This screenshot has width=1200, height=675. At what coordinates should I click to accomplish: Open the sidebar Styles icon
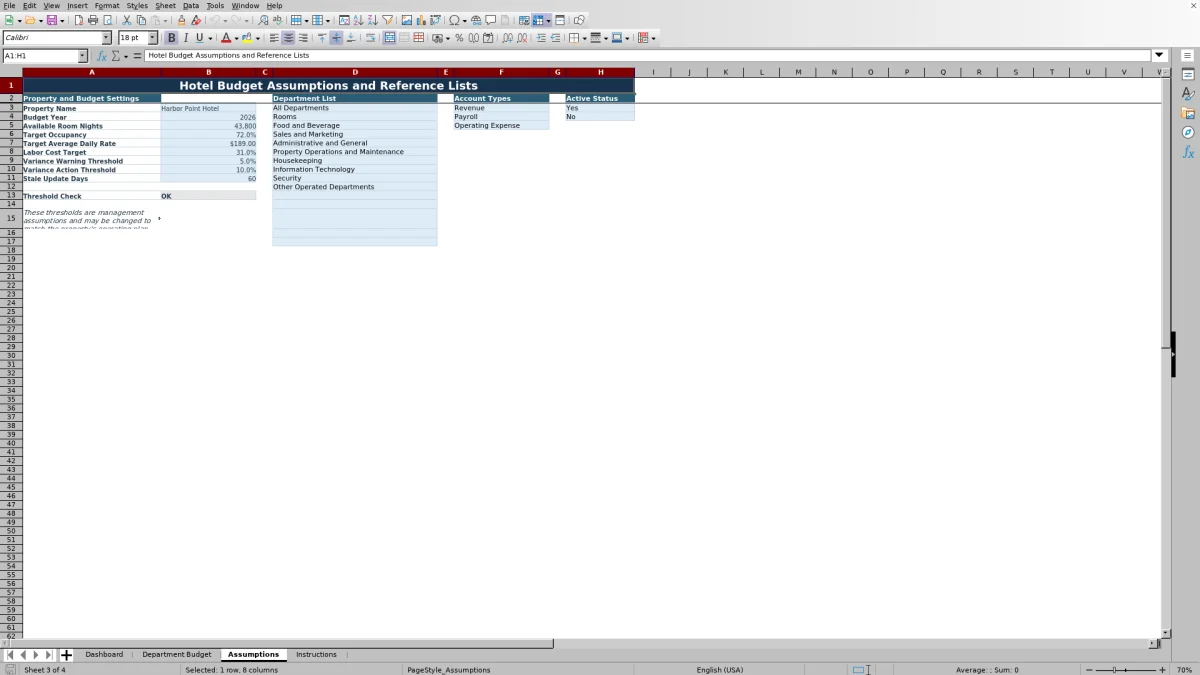(x=1188, y=94)
